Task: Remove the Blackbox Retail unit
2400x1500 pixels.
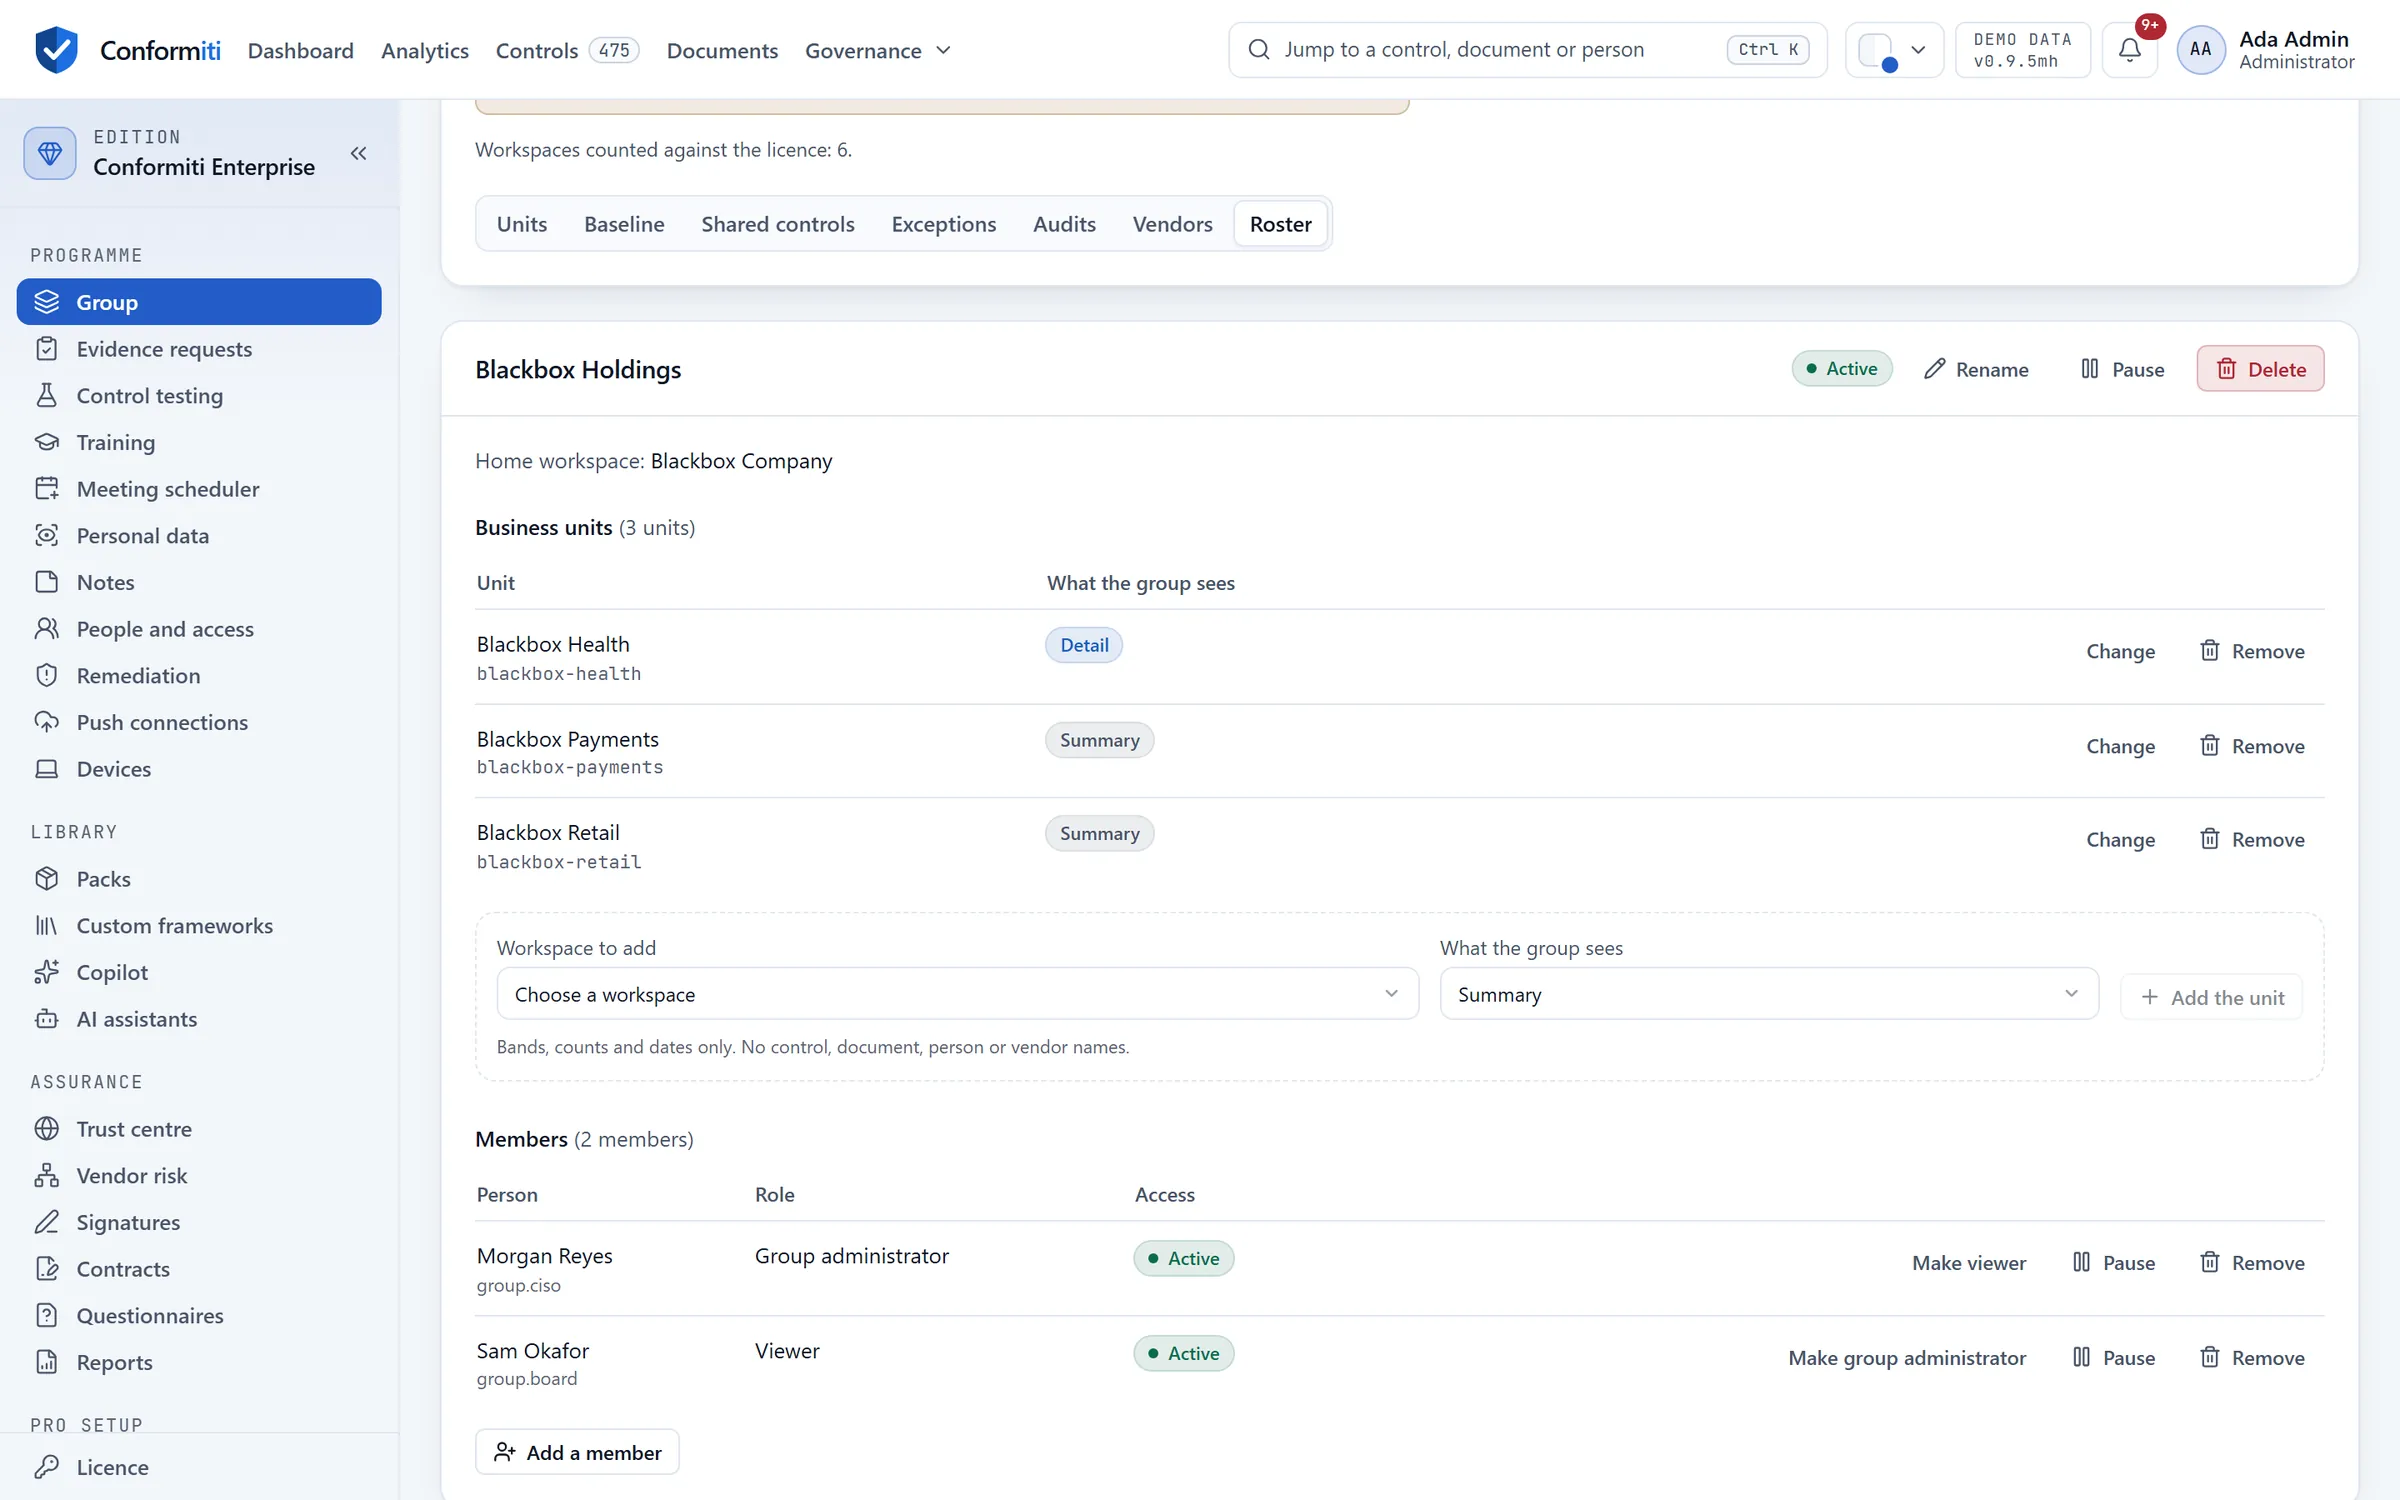Action: pos(2251,840)
